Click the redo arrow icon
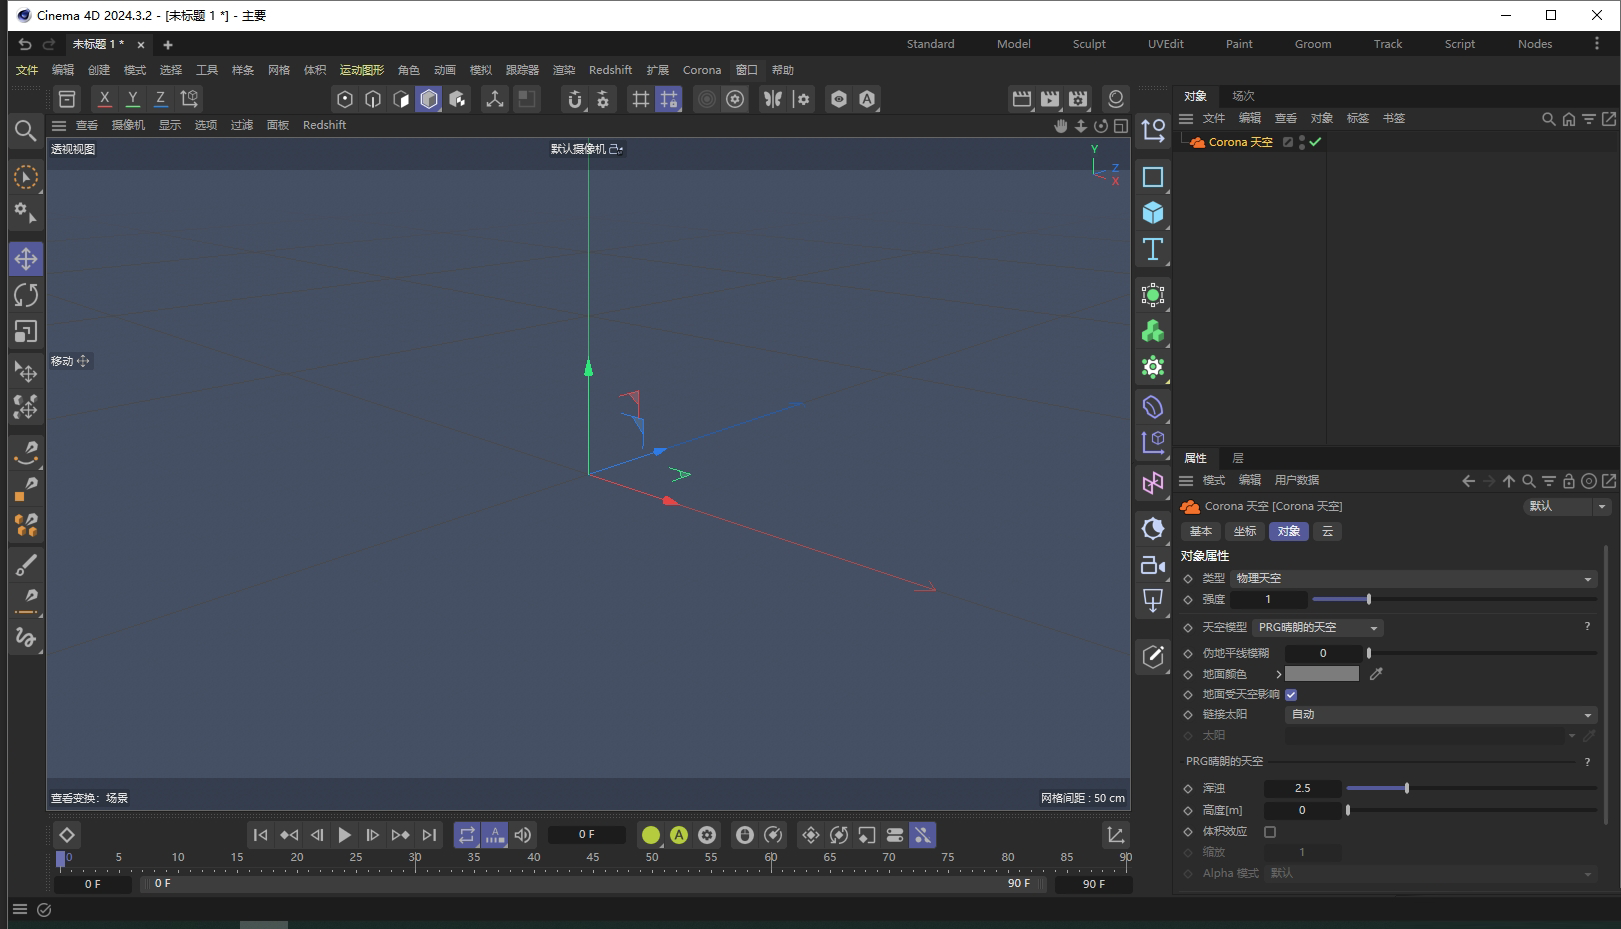 click(x=49, y=44)
